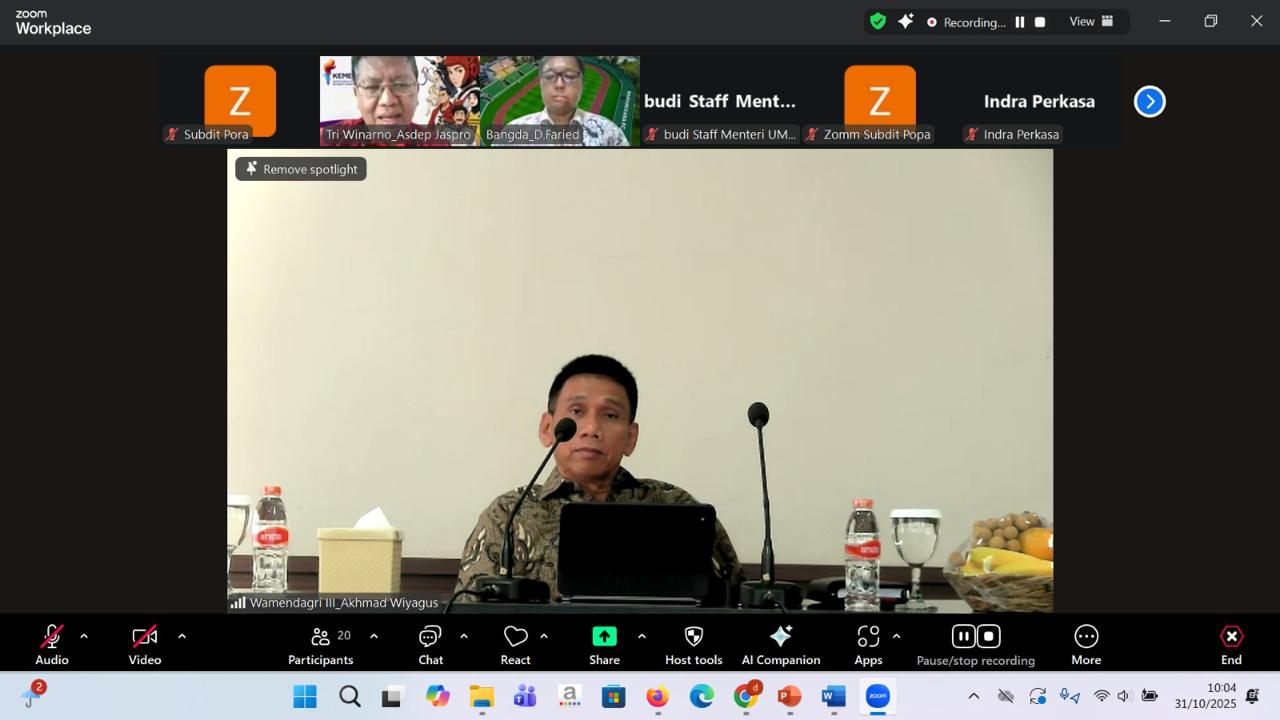Open PowerPoint from the taskbar

(789, 697)
